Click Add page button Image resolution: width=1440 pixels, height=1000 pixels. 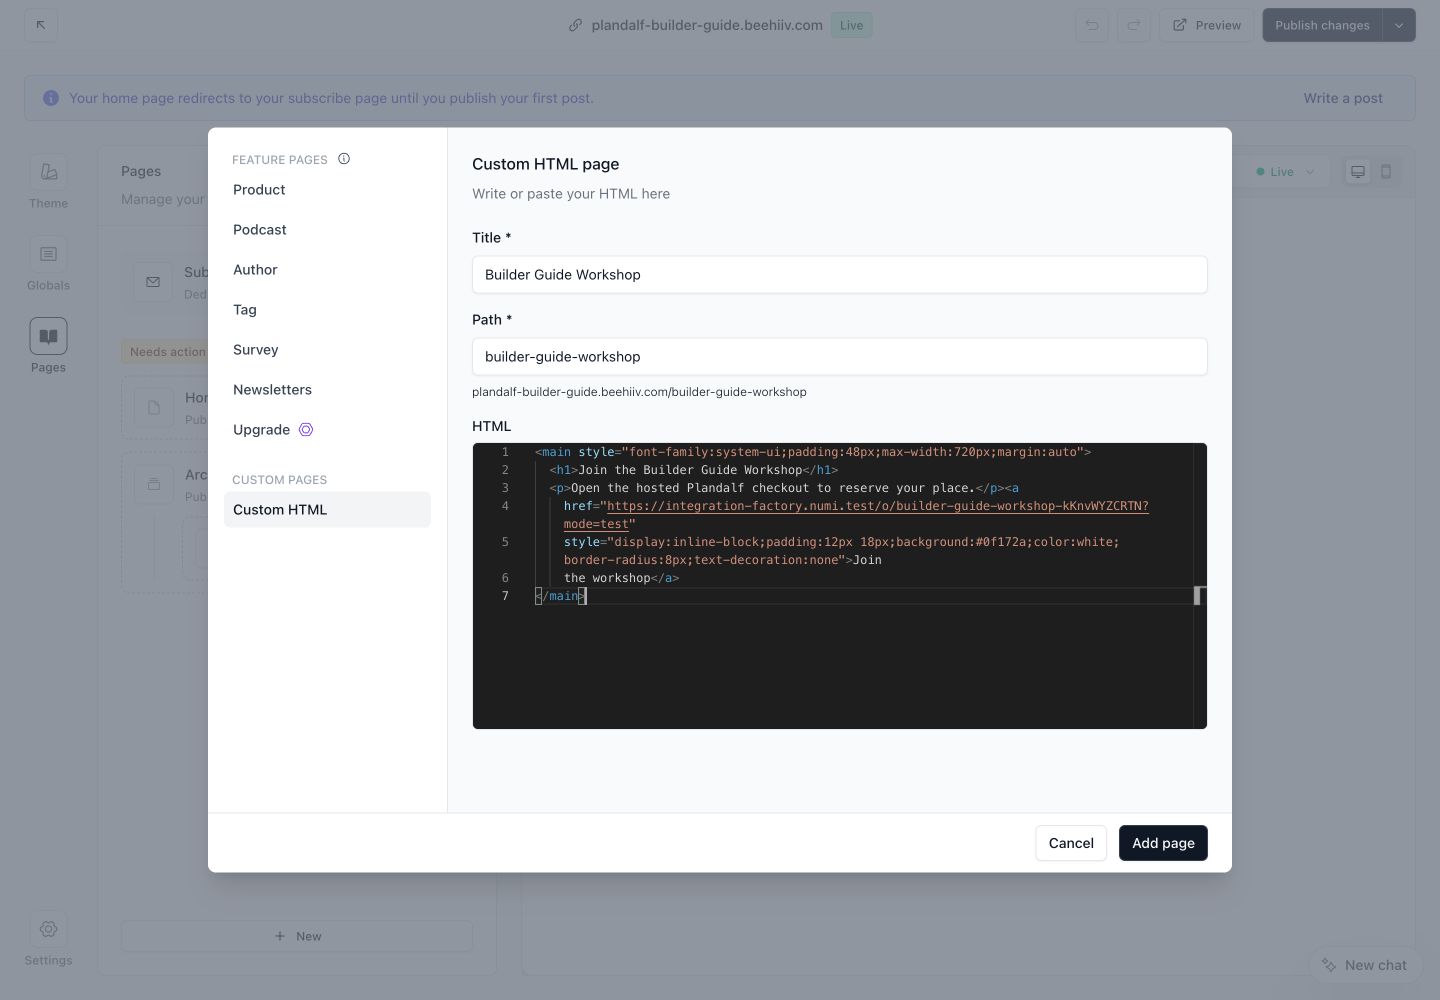[1163, 843]
